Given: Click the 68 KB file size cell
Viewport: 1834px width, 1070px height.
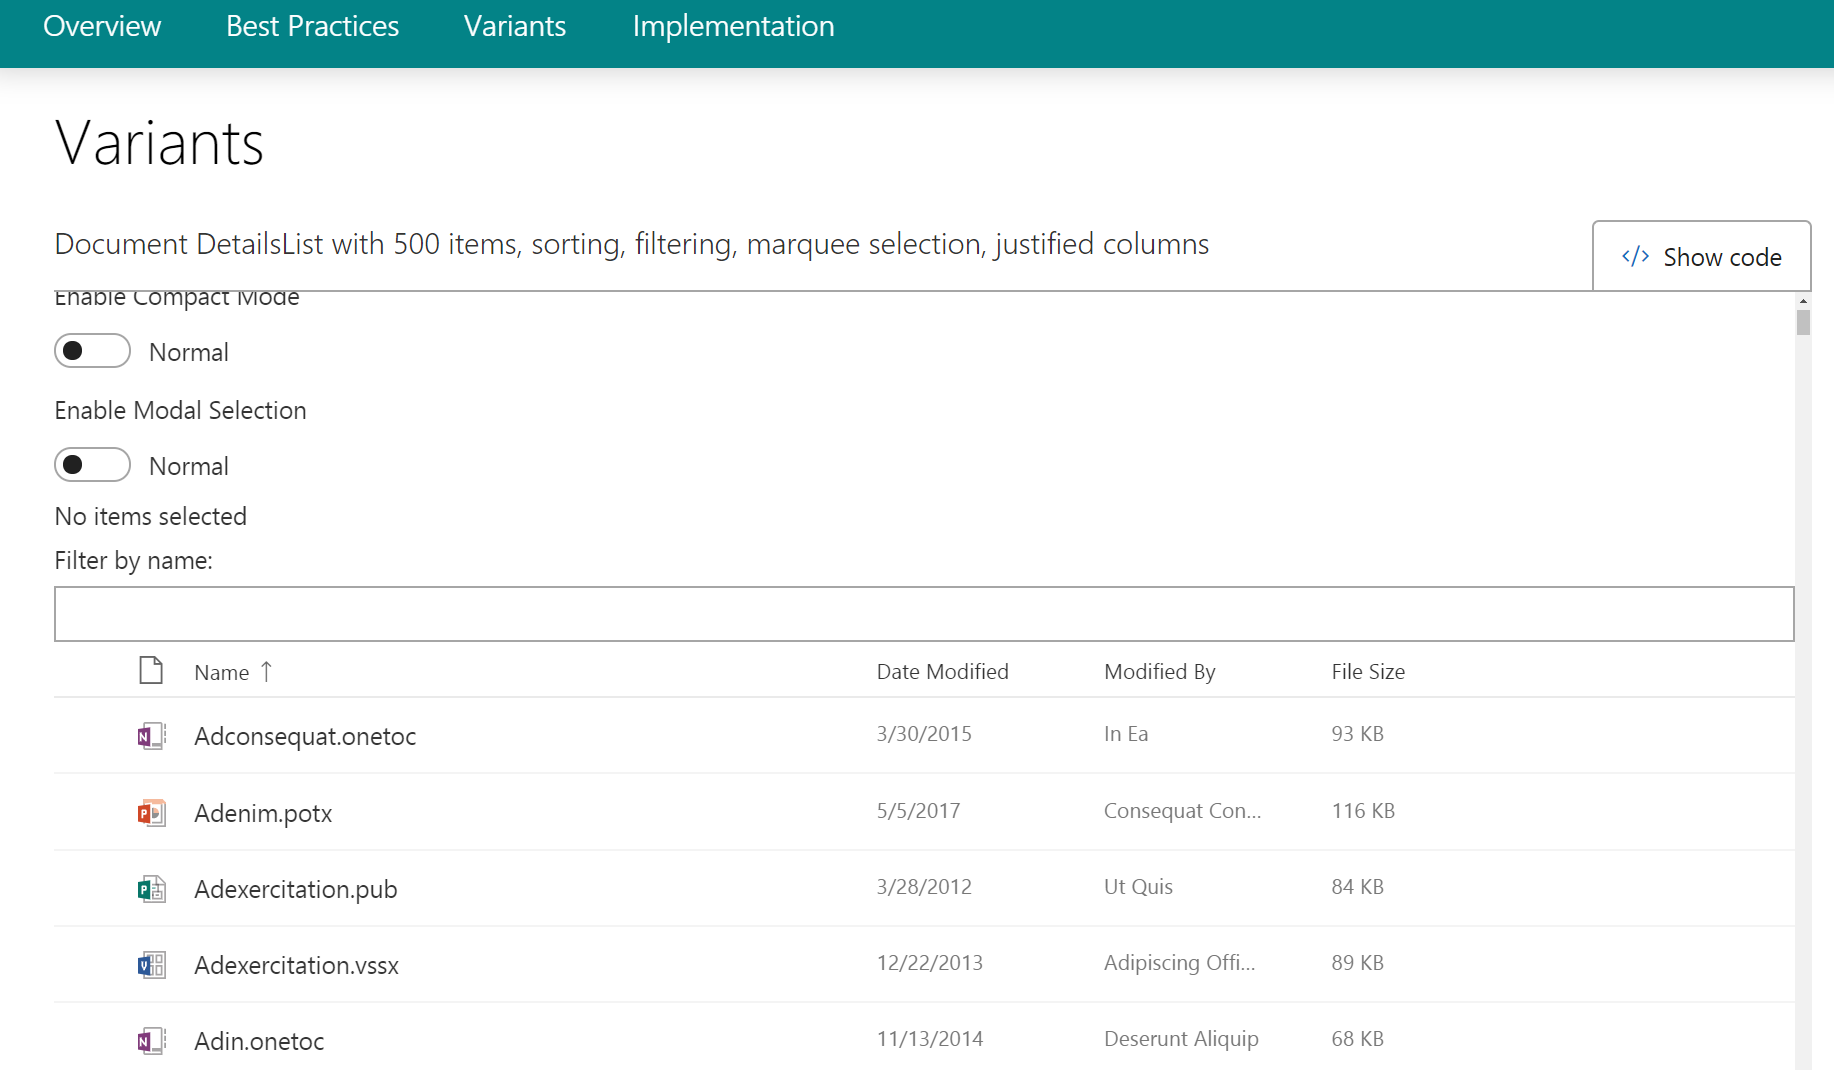Looking at the screenshot, I should pyautogui.click(x=1357, y=1038).
